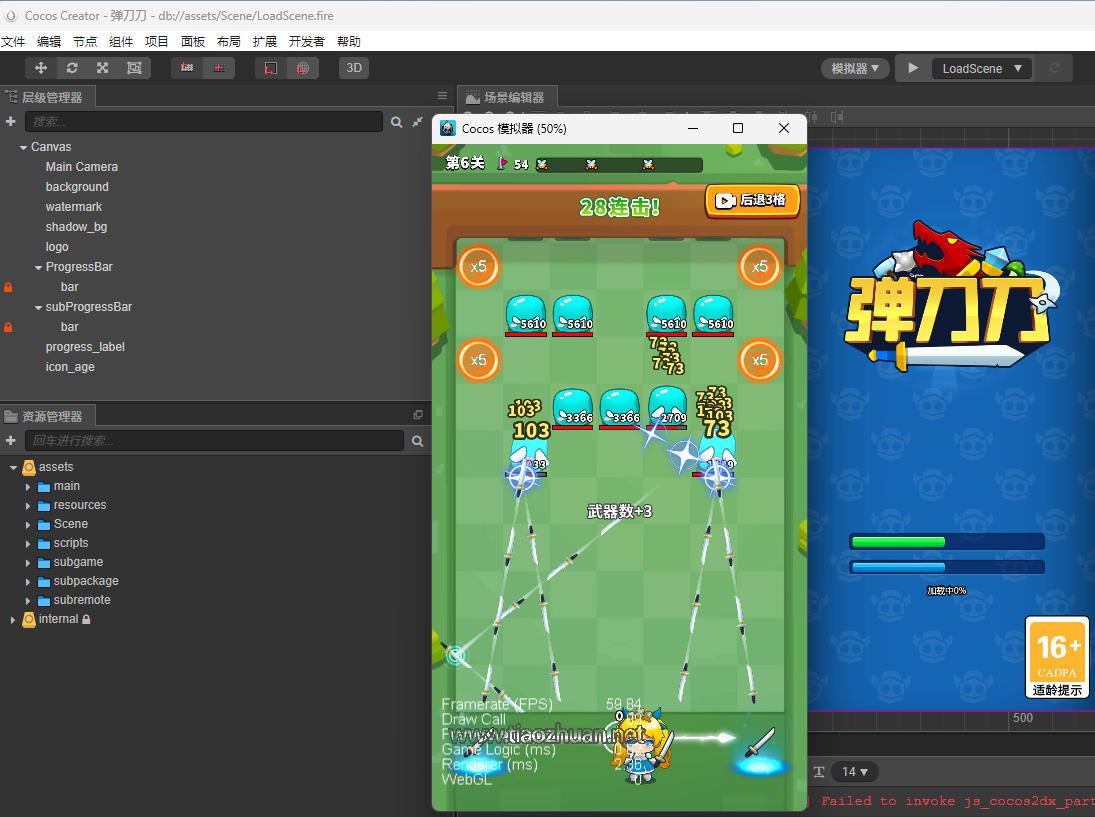Viewport: 1095px width, 817px height.
Task: Select the Rotate transform tool
Action: (x=71, y=68)
